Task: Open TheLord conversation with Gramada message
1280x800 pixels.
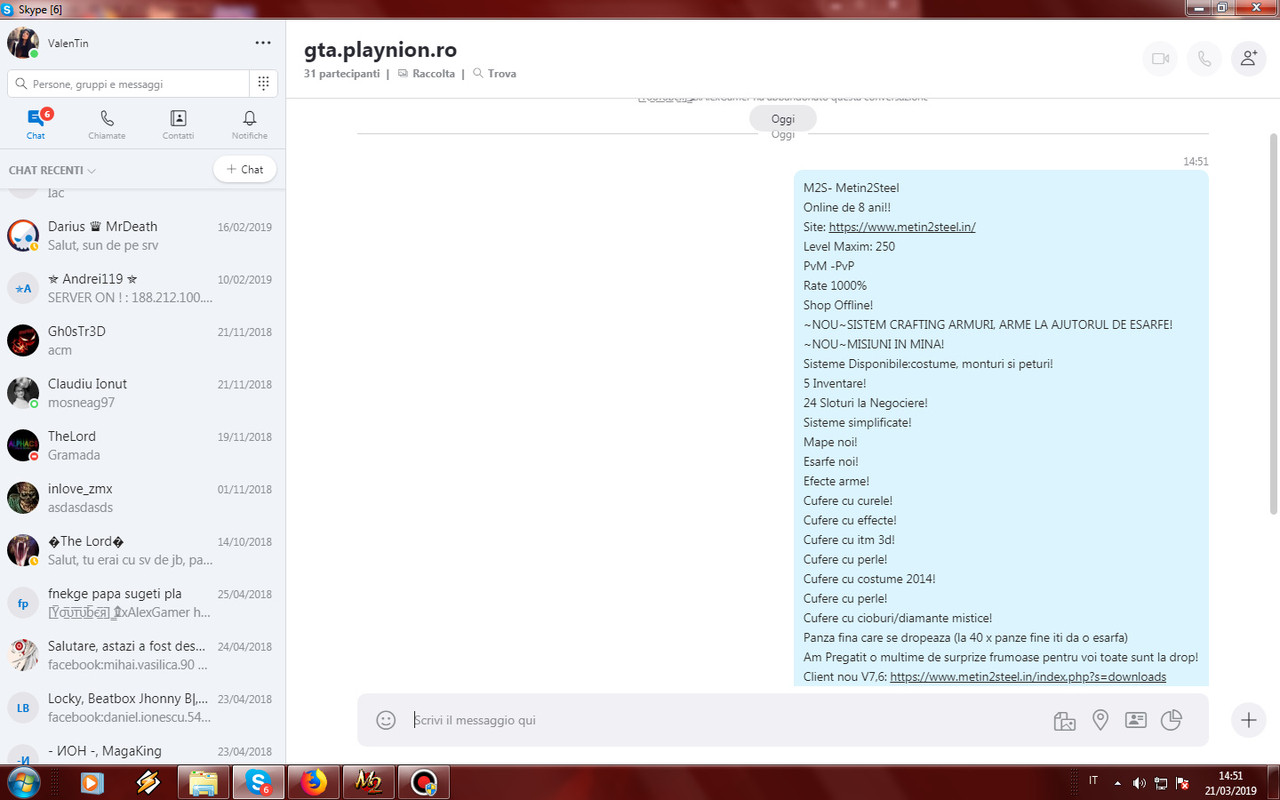Action: tap(142, 445)
